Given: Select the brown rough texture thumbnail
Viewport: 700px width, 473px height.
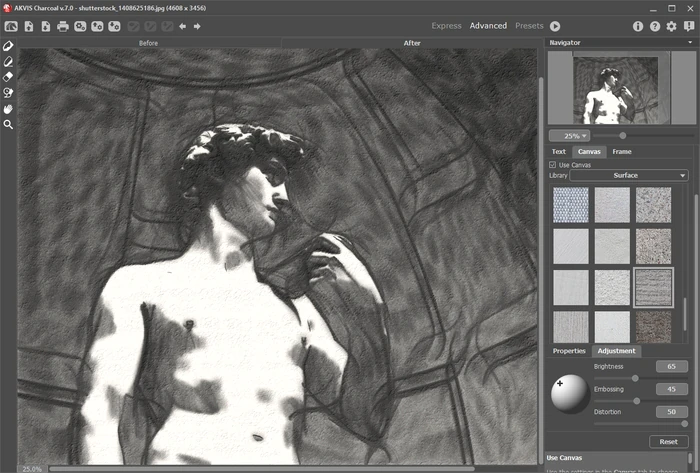Looking at the screenshot, I should (x=653, y=327).
